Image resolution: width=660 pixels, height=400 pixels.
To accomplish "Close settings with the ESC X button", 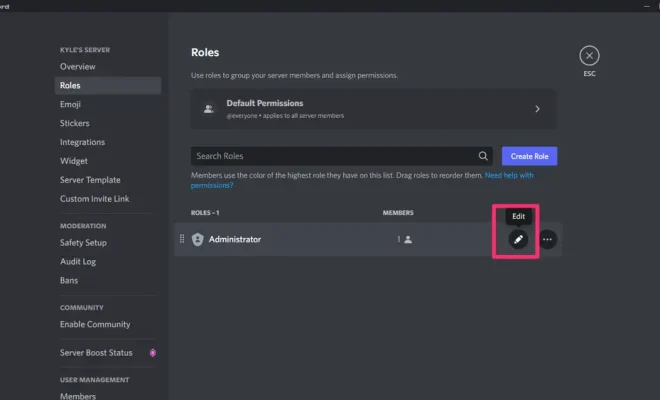I will coord(589,56).
